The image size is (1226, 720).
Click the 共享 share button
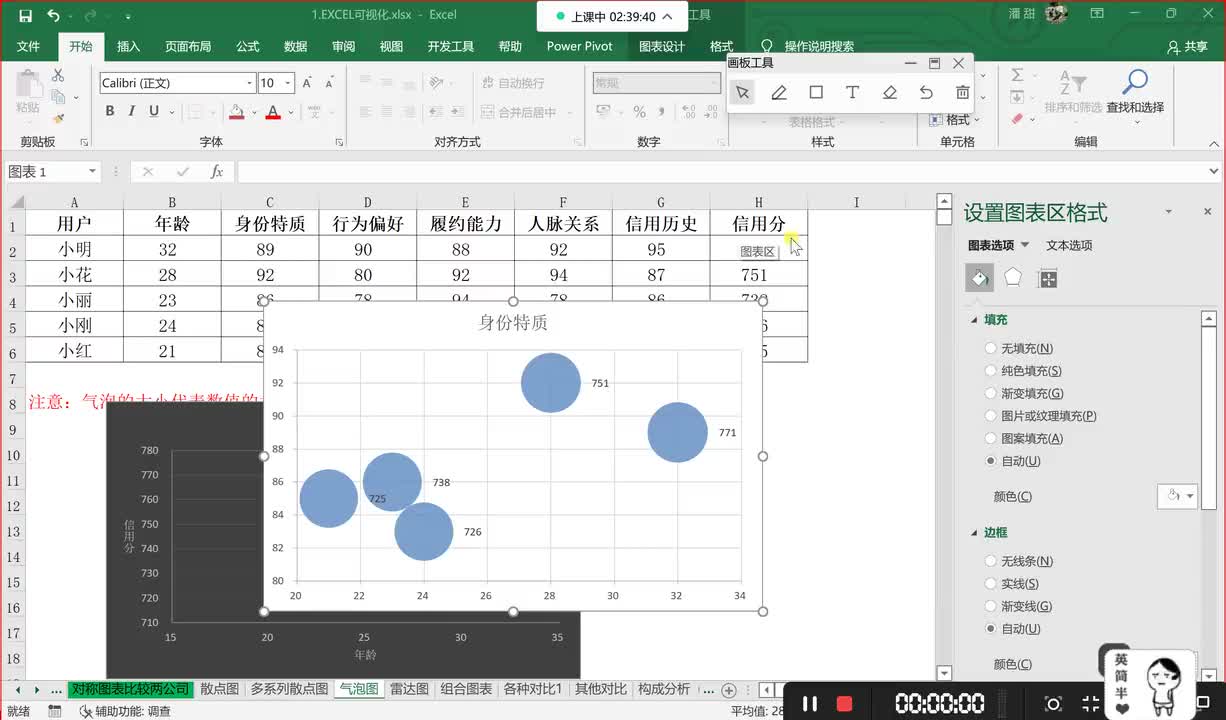tap(1188, 47)
